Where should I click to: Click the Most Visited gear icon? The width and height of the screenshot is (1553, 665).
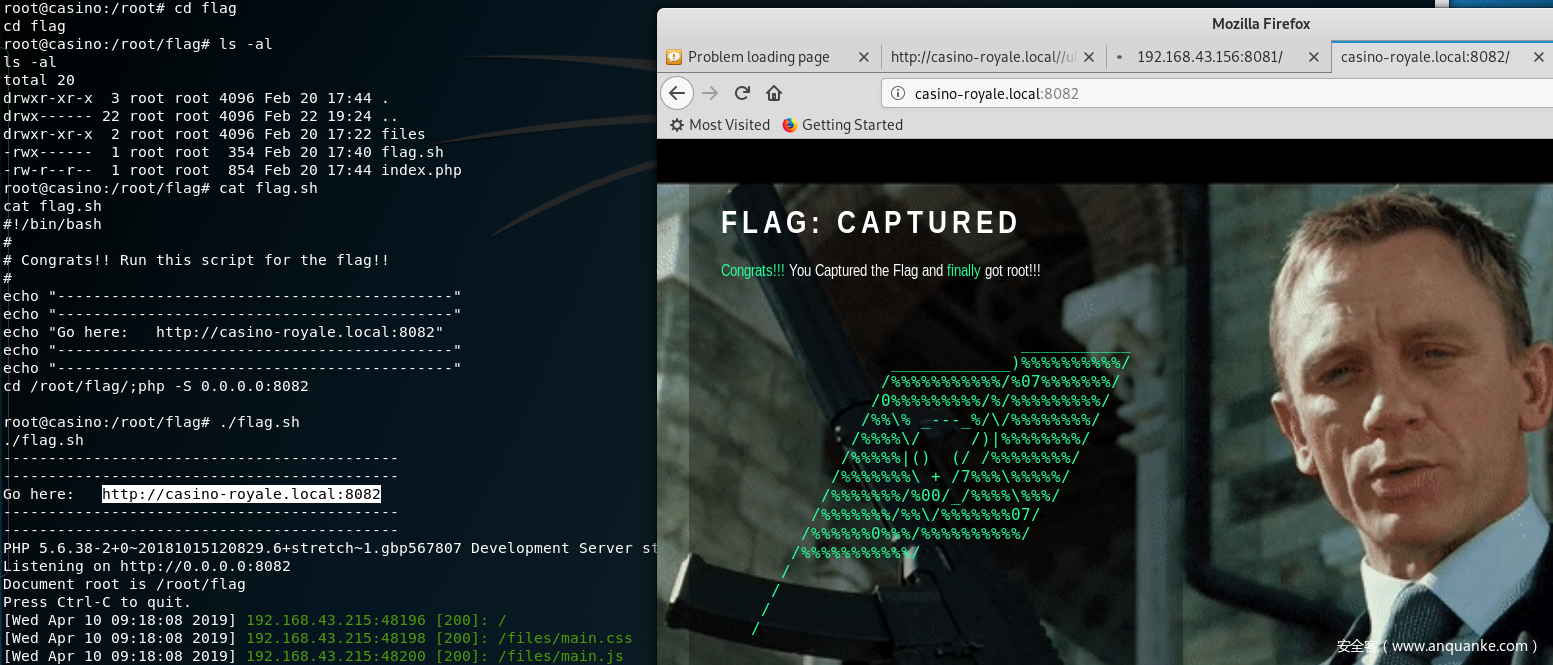677,125
